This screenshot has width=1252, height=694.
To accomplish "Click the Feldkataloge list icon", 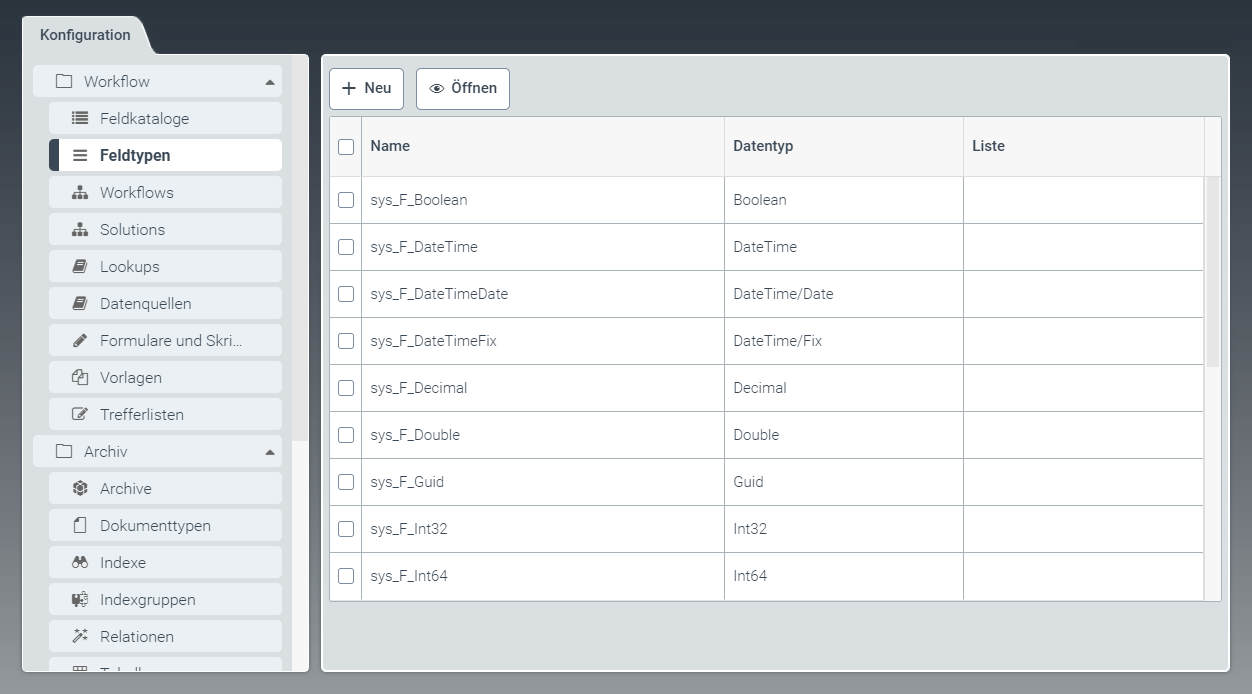I will pos(80,118).
